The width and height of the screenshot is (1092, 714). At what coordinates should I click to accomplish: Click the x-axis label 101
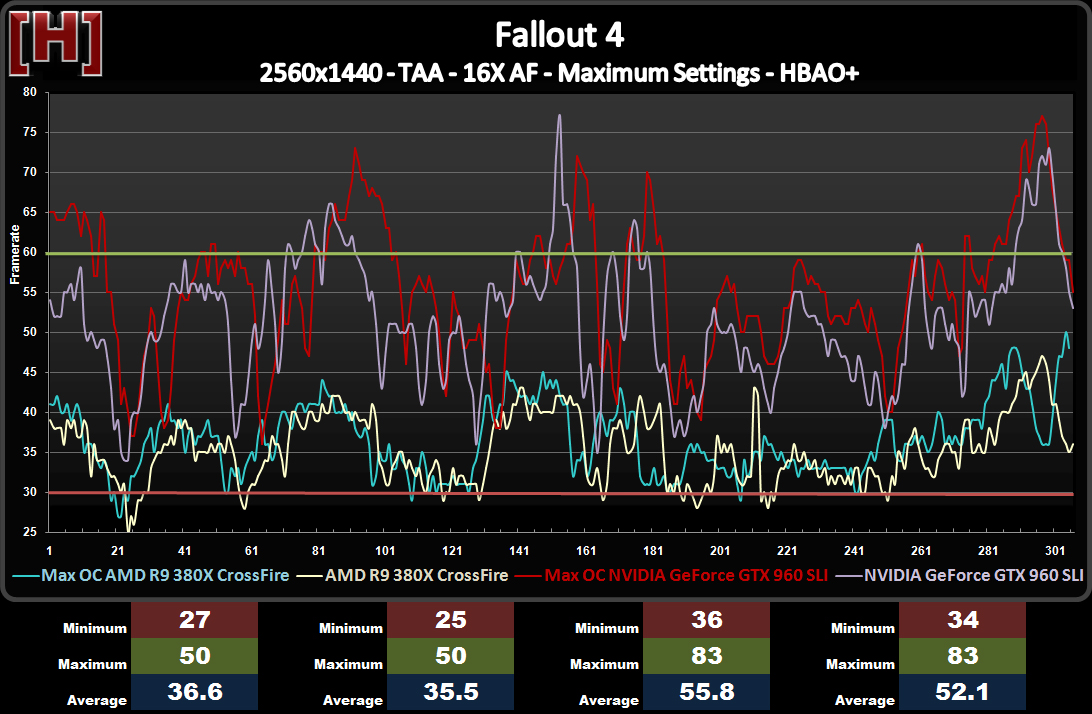(385, 551)
